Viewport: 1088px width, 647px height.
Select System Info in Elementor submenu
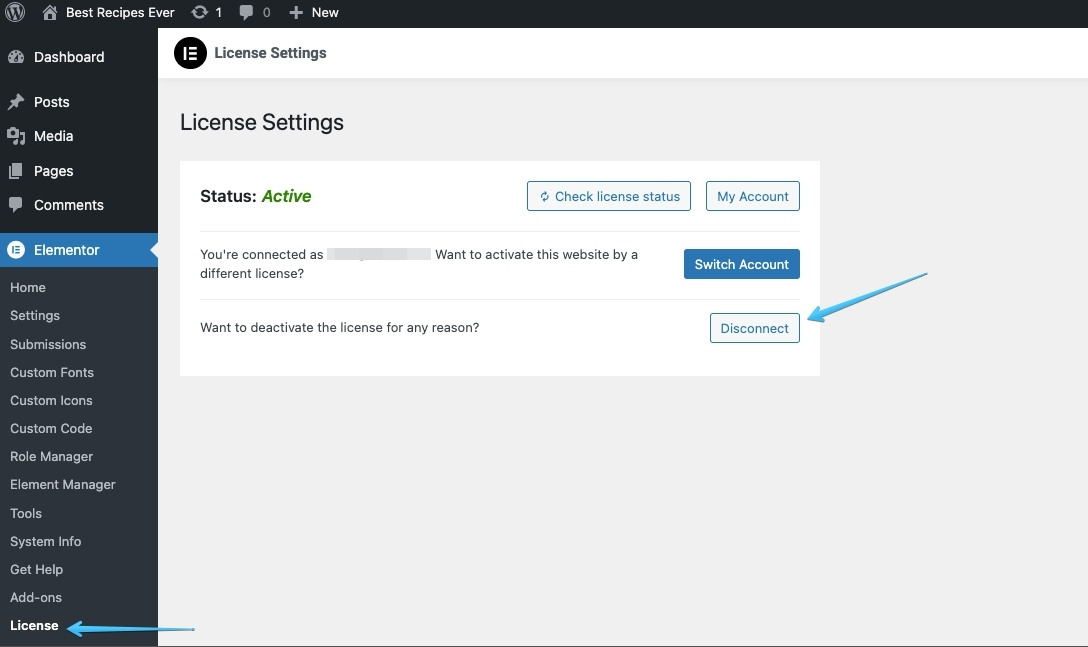click(x=46, y=541)
